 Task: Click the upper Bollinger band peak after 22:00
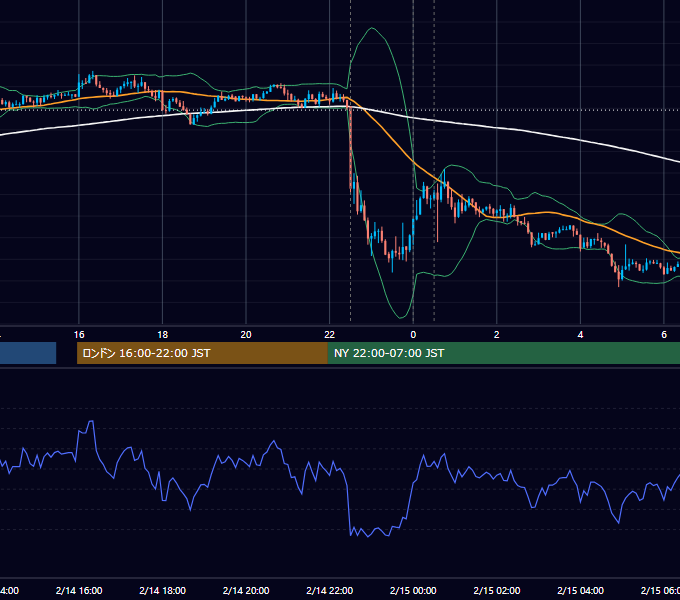(x=372, y=28)
